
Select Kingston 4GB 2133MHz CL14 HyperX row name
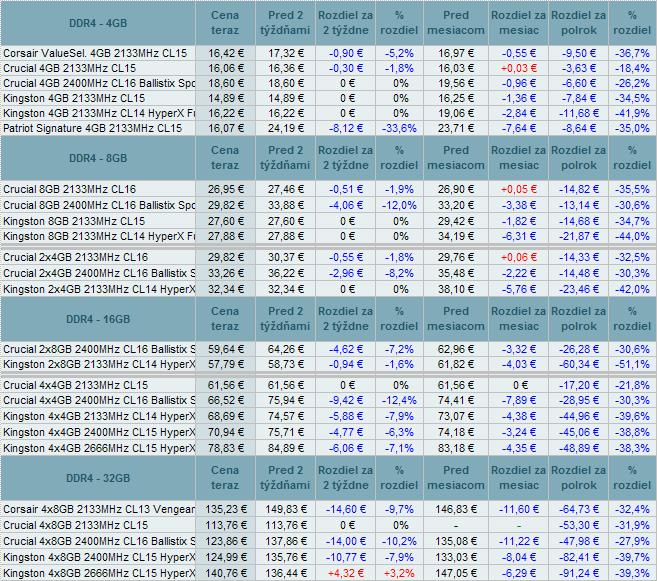98,114
